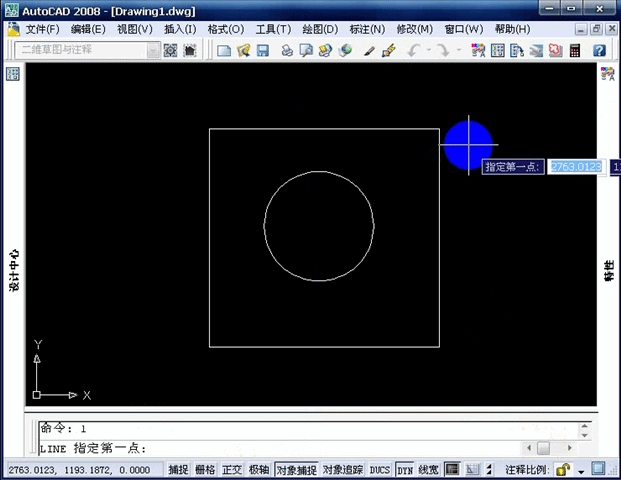Click the 设计中心 side panel label
This screenshot has width=621, height=480.
(14, 270)
